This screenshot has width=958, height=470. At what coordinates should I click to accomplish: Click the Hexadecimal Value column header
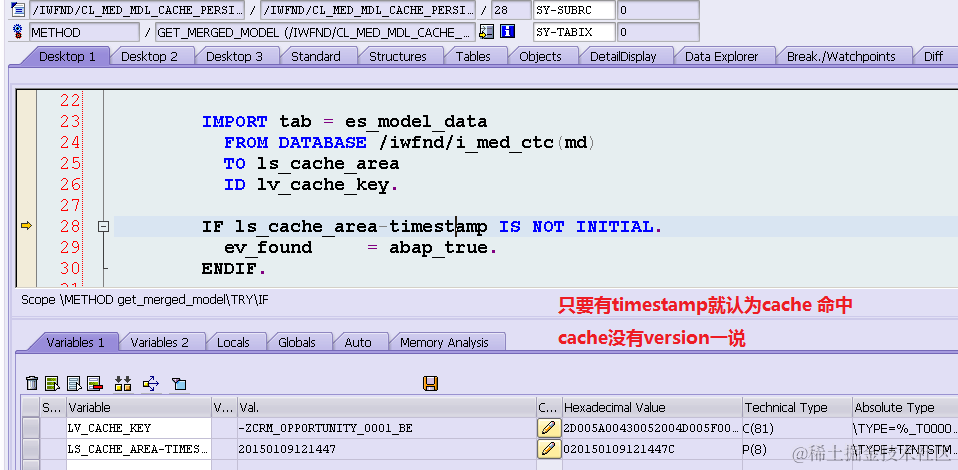[651, 408]
